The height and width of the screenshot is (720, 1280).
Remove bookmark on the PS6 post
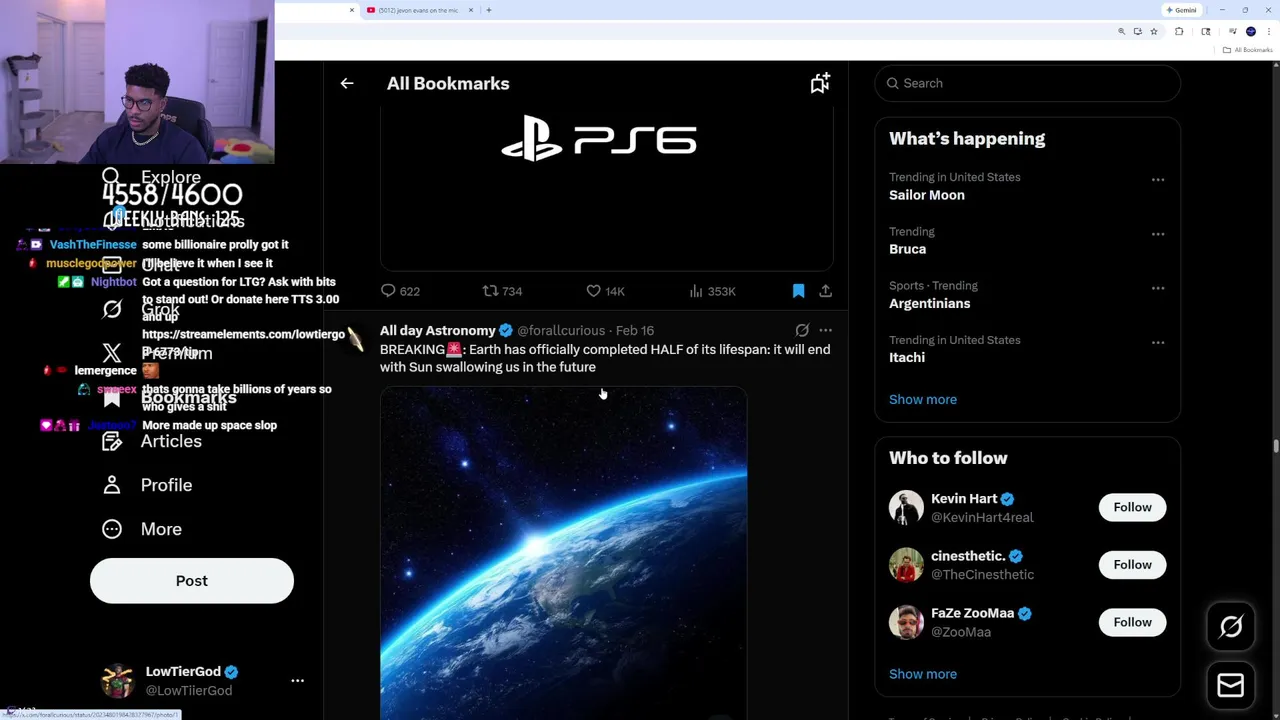[798, 291]
